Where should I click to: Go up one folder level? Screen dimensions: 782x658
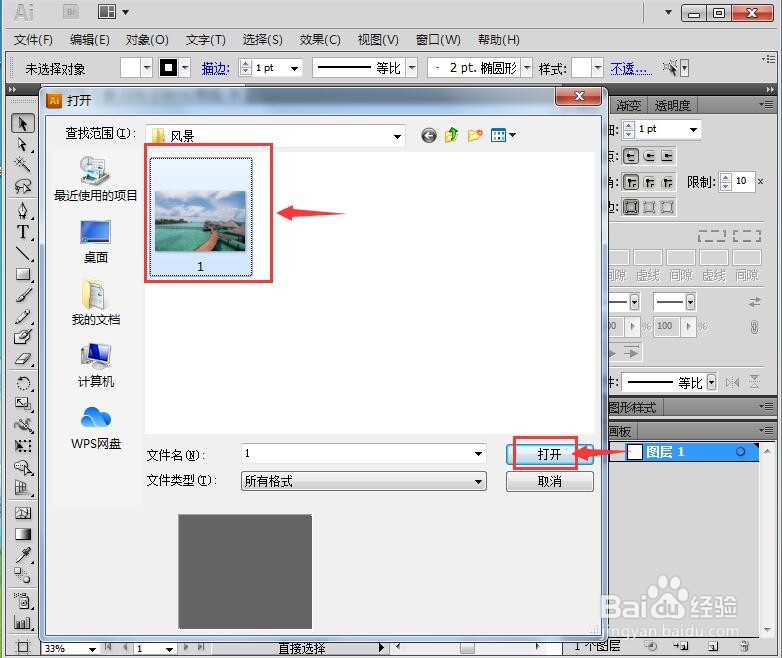(452, 135)
